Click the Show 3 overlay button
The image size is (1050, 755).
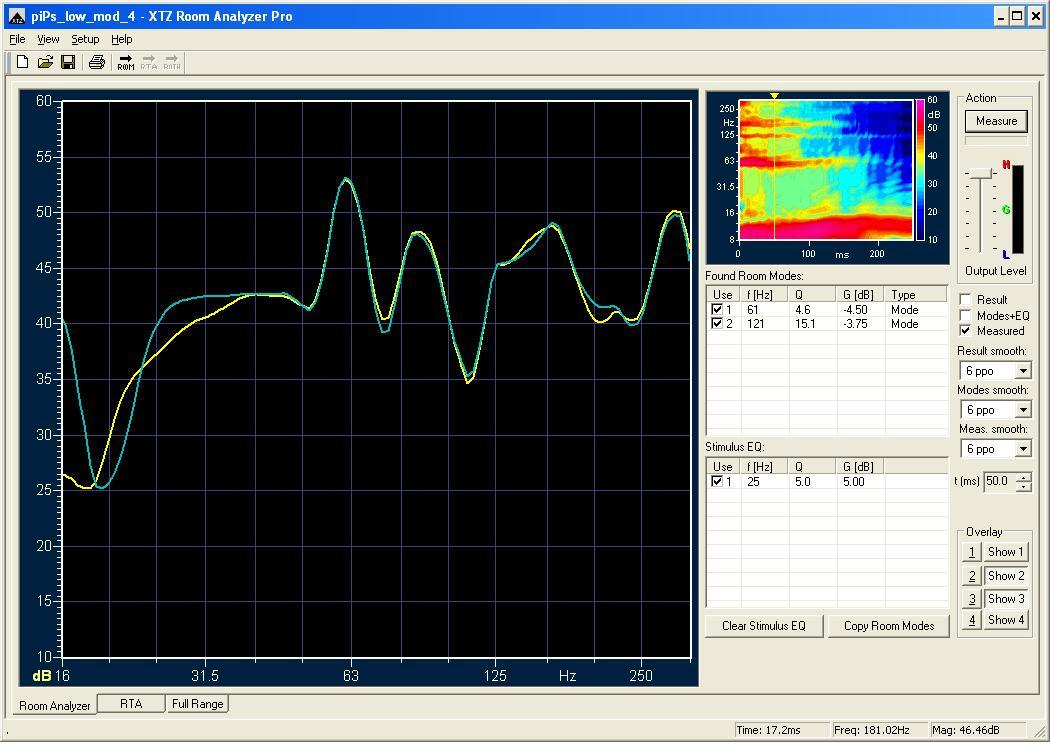(1006, 598)
